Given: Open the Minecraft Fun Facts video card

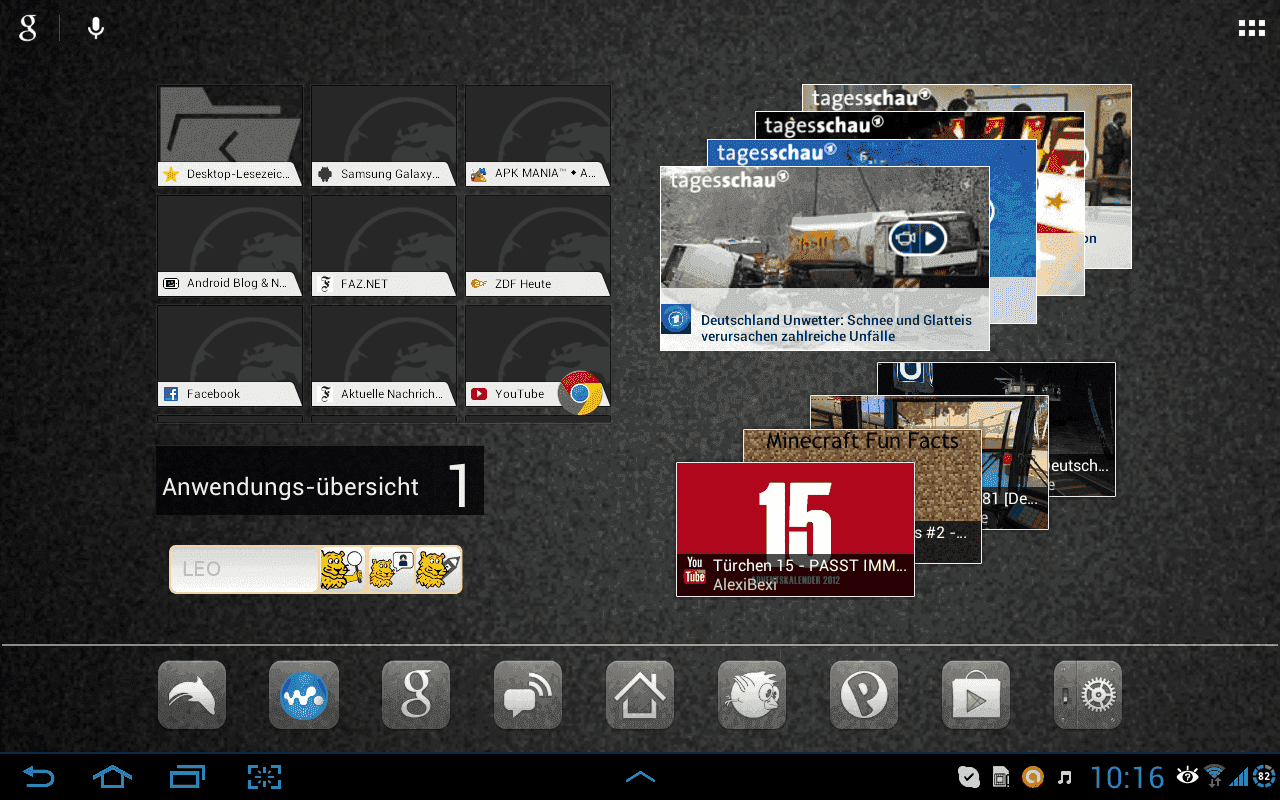Looking at the screenshot, I should point(862,445).
